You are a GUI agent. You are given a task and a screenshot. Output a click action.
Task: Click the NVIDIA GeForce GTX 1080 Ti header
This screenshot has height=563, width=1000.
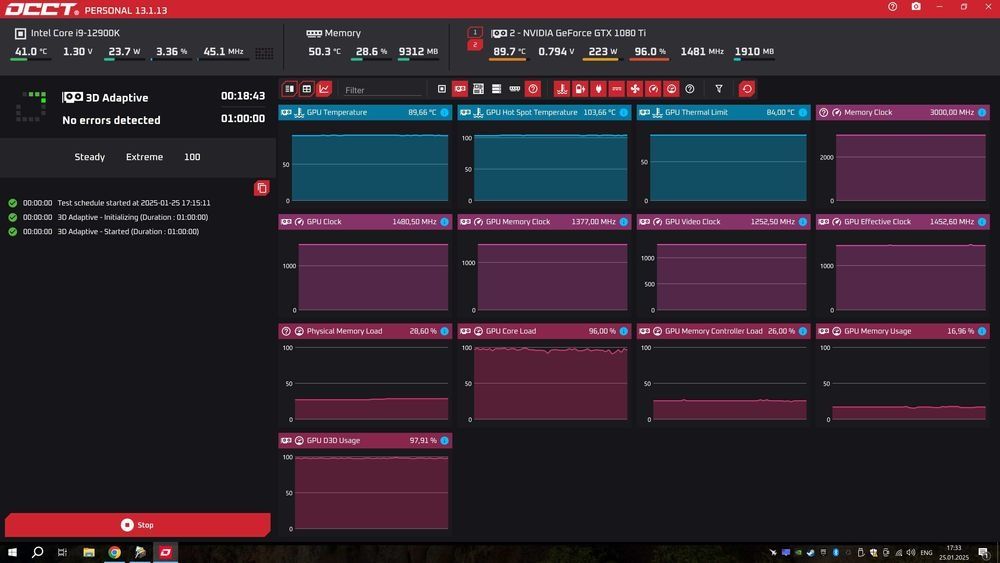click(578, 33)
